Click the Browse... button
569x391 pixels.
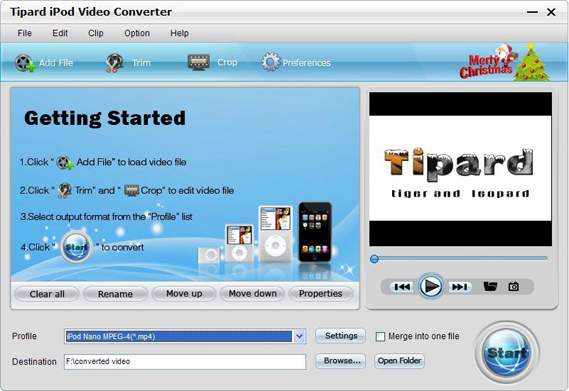[x=341, y=361]
